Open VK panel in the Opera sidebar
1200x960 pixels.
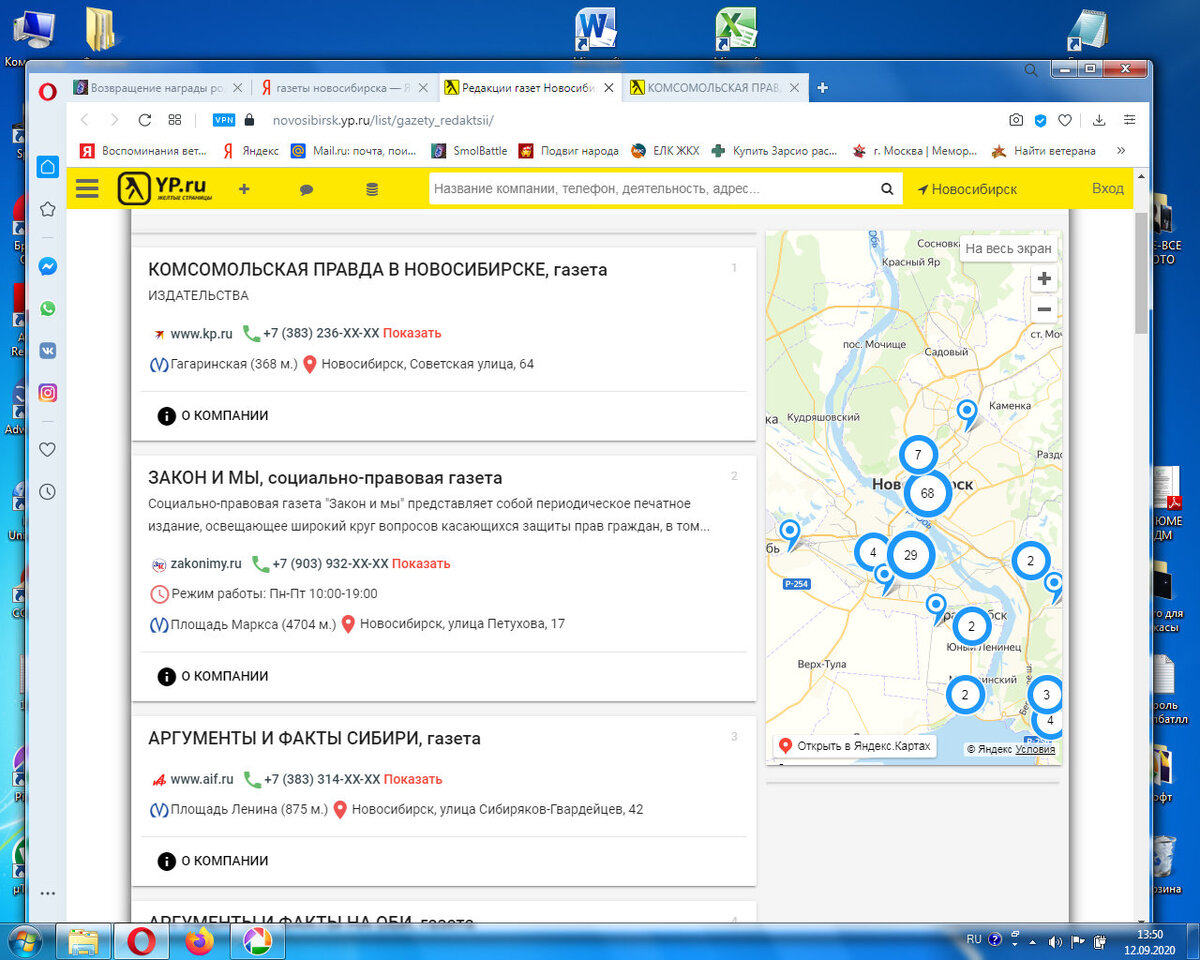pos(47,351)
